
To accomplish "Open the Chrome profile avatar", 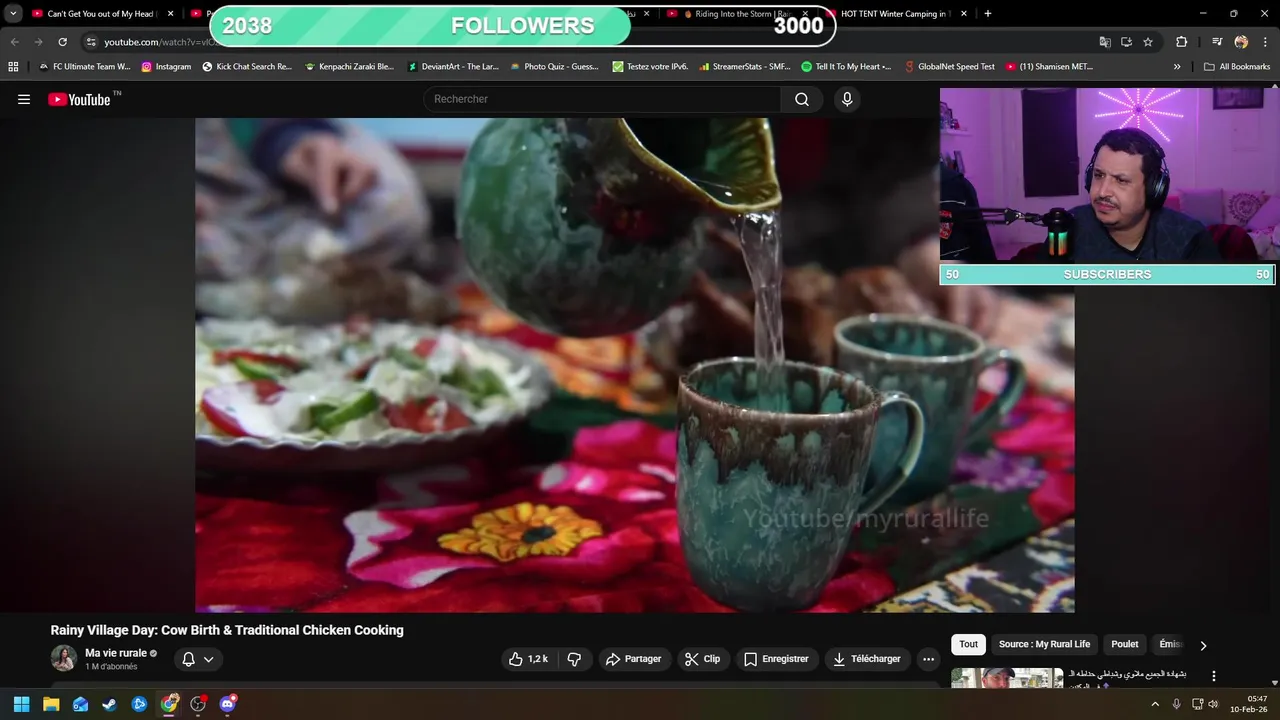I will (x=1241, y=42).
